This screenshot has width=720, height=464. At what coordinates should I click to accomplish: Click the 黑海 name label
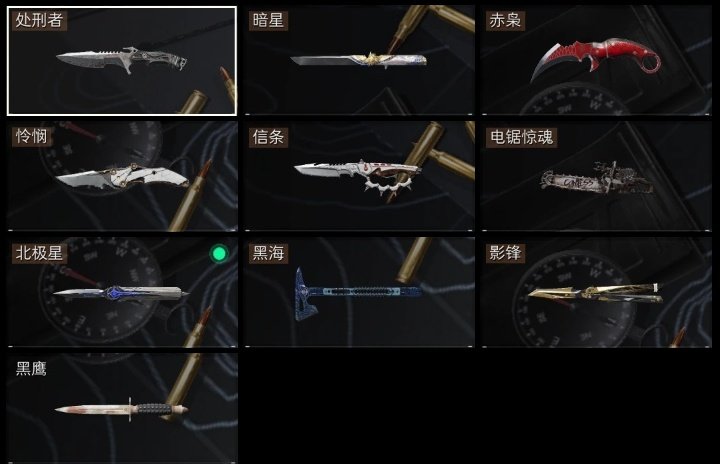pyautogui.click(x=268, y=253)
